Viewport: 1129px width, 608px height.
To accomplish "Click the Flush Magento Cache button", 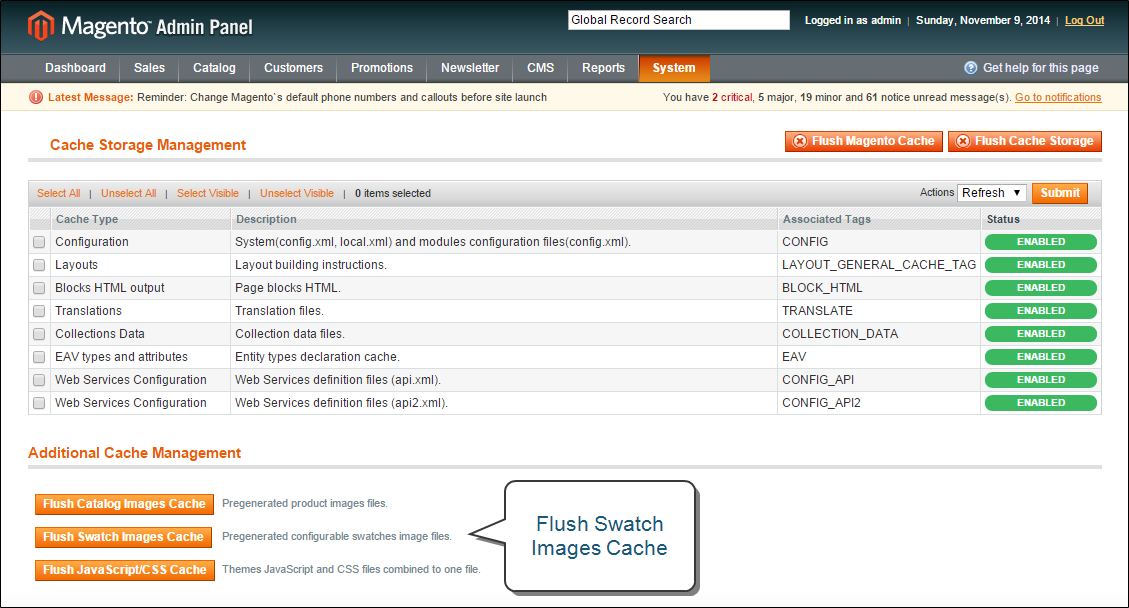I will point(863,141).
